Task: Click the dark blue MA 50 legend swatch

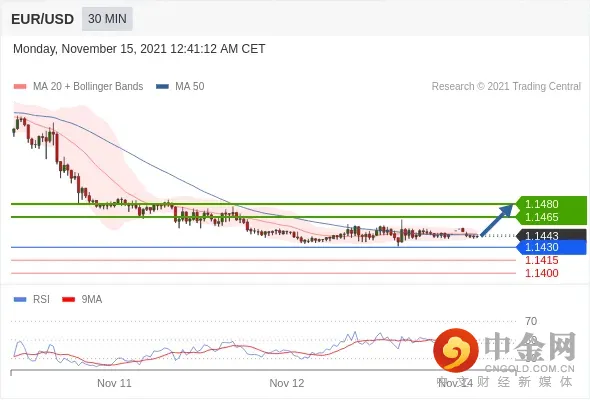Action: point(162,87)
